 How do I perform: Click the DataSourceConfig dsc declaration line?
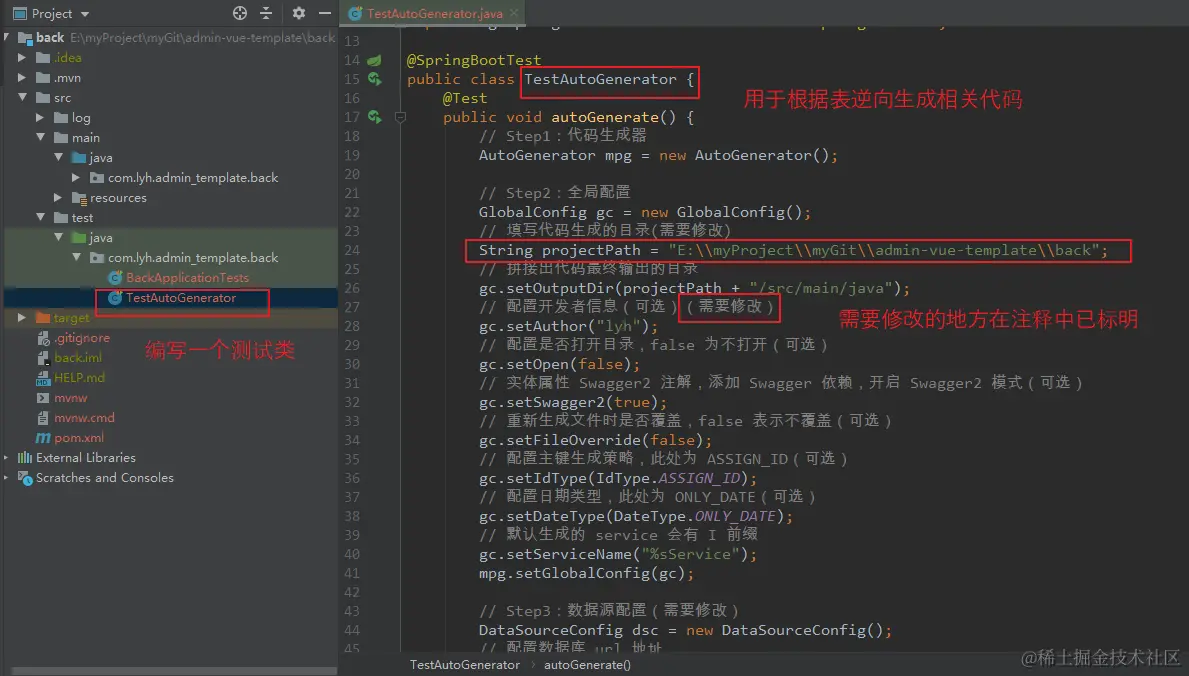685,630
